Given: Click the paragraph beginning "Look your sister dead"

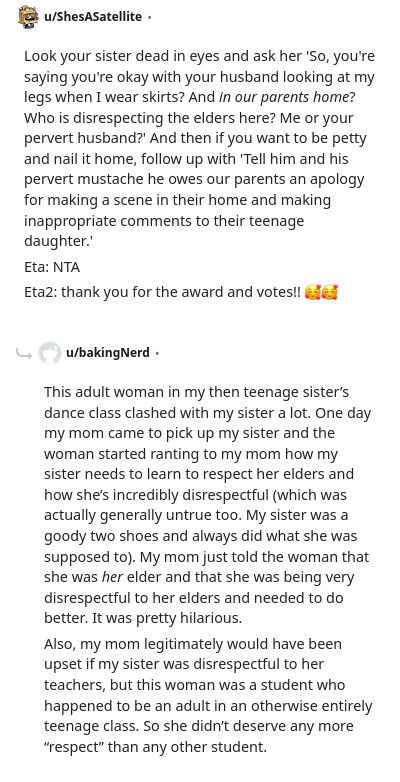Looking at the screenshot, I should [x=200, y=149].
